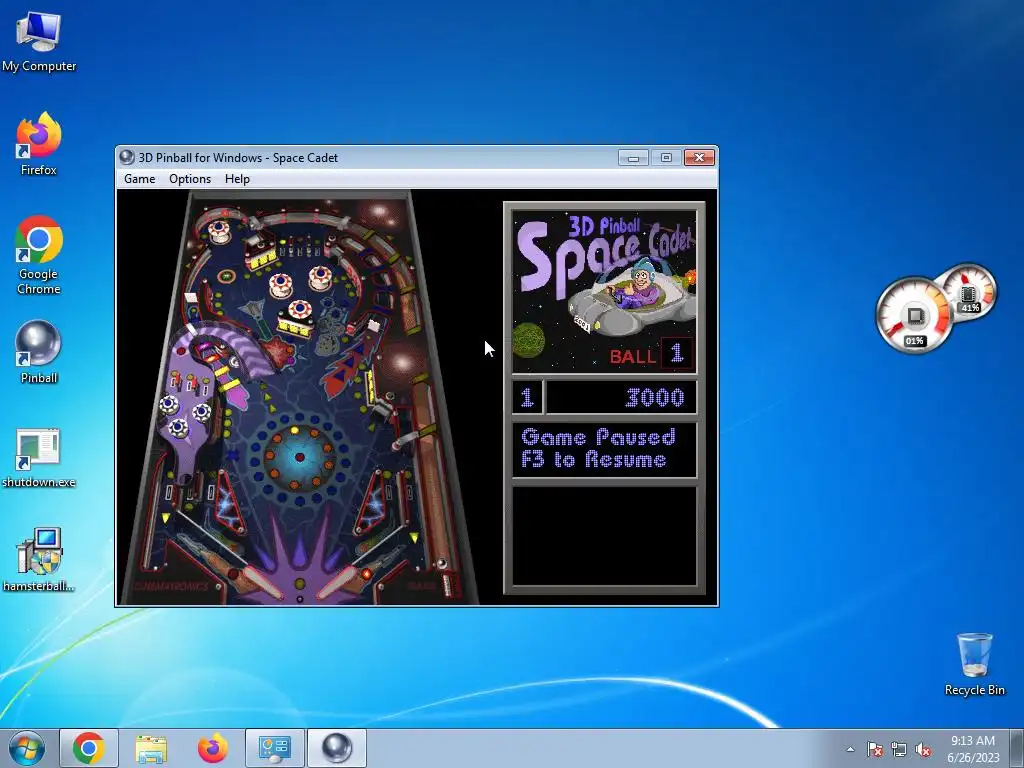Image resolution: width=1024 pixels, height=768 pixels.
Task: Click the blue circular center target
Action: coord(300,456)
